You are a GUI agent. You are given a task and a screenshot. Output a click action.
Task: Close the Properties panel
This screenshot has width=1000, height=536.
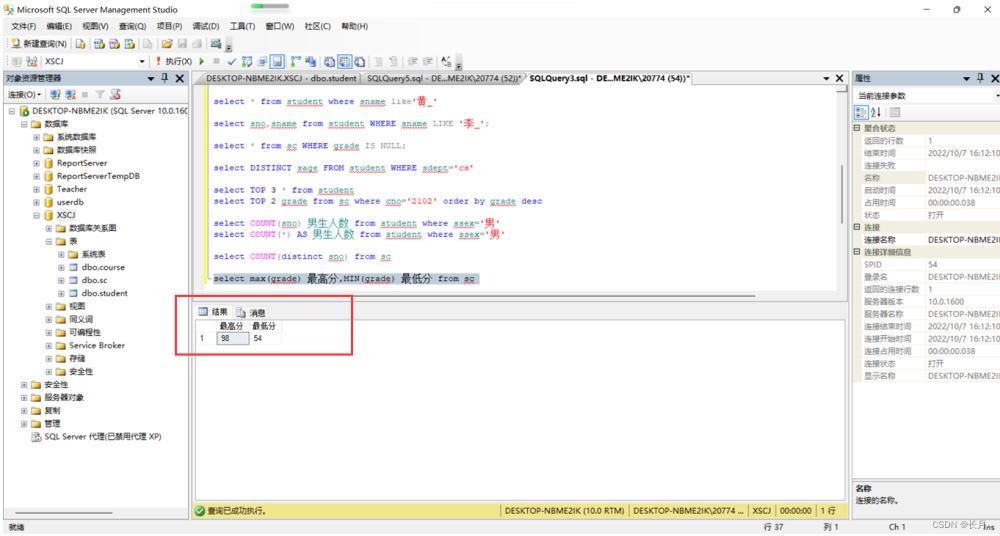[x=994, y=78]
